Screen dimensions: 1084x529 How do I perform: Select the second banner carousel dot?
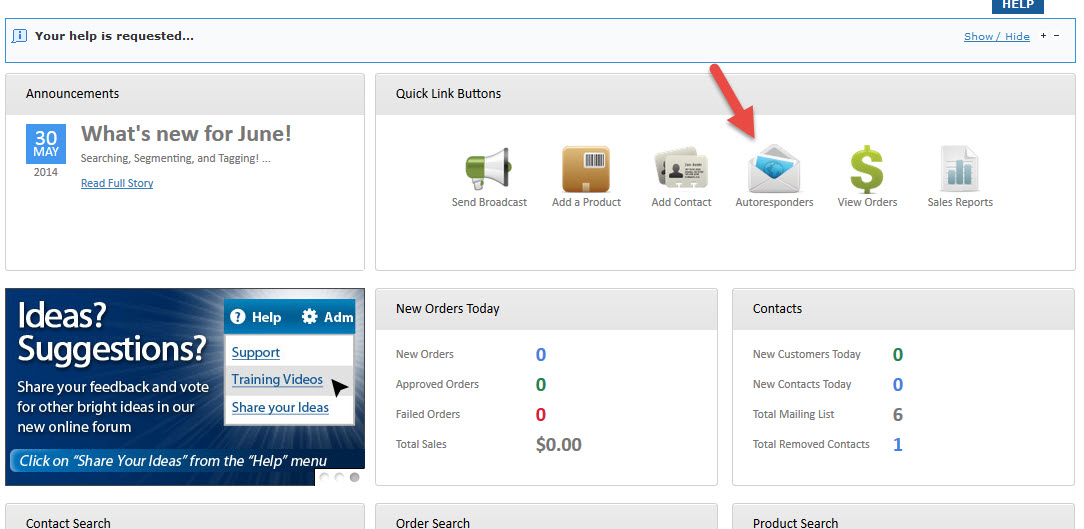[x=340, y=478]
